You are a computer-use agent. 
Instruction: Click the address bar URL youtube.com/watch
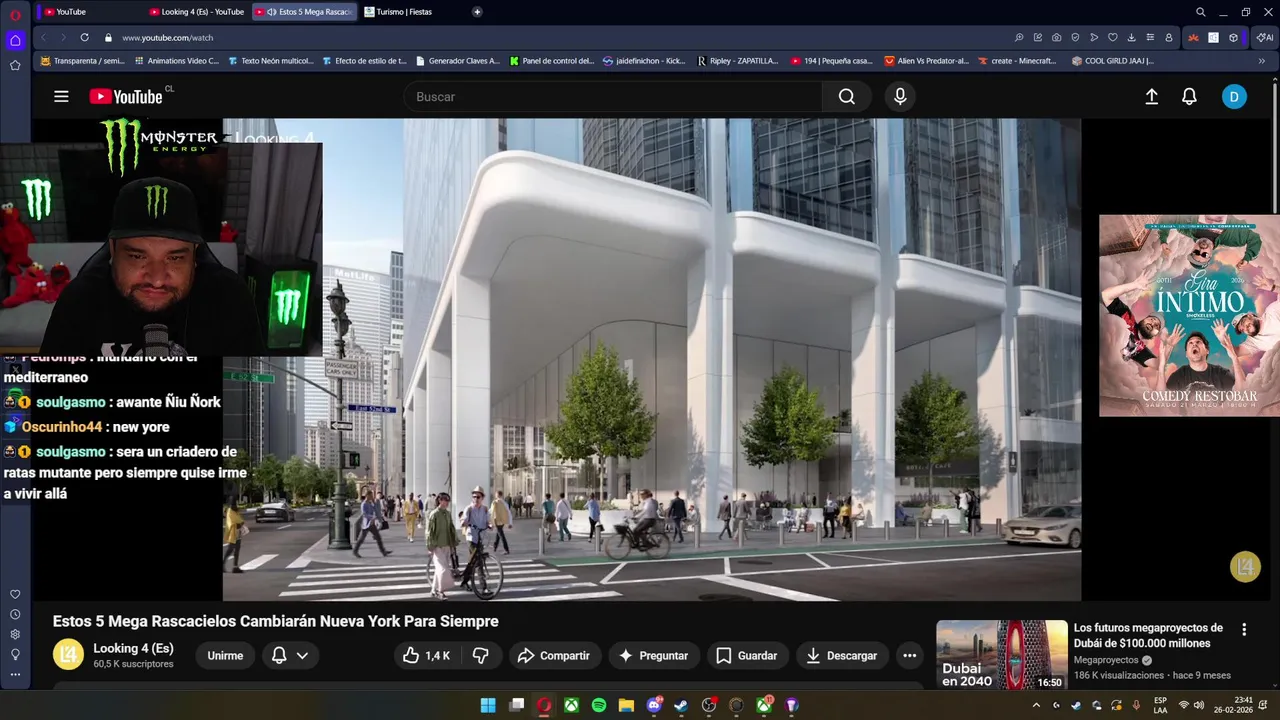(x=168, y=37)
